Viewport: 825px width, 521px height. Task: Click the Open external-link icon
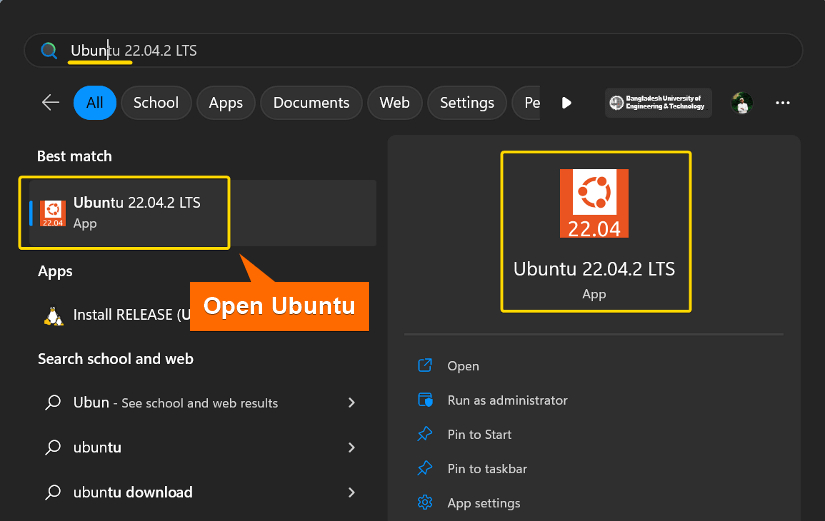(425, 365)
